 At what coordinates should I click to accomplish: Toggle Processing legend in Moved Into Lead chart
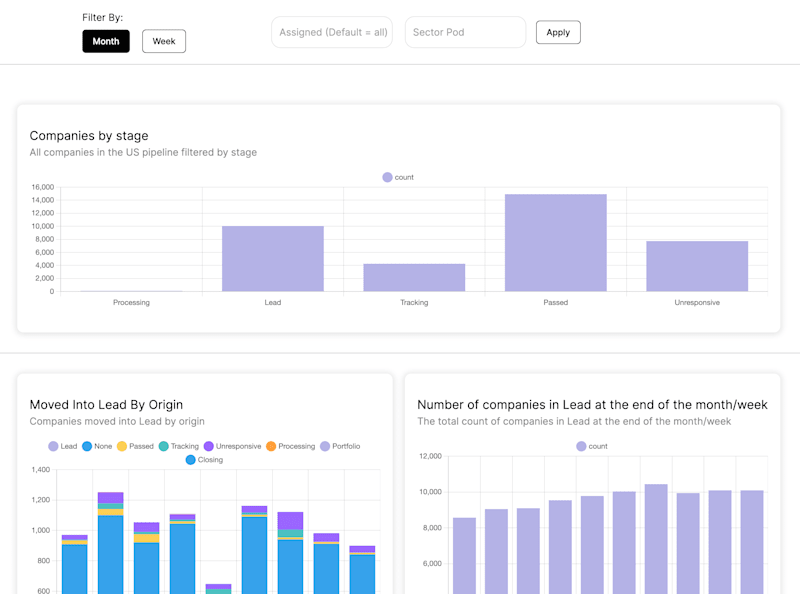tap(290, 446)
